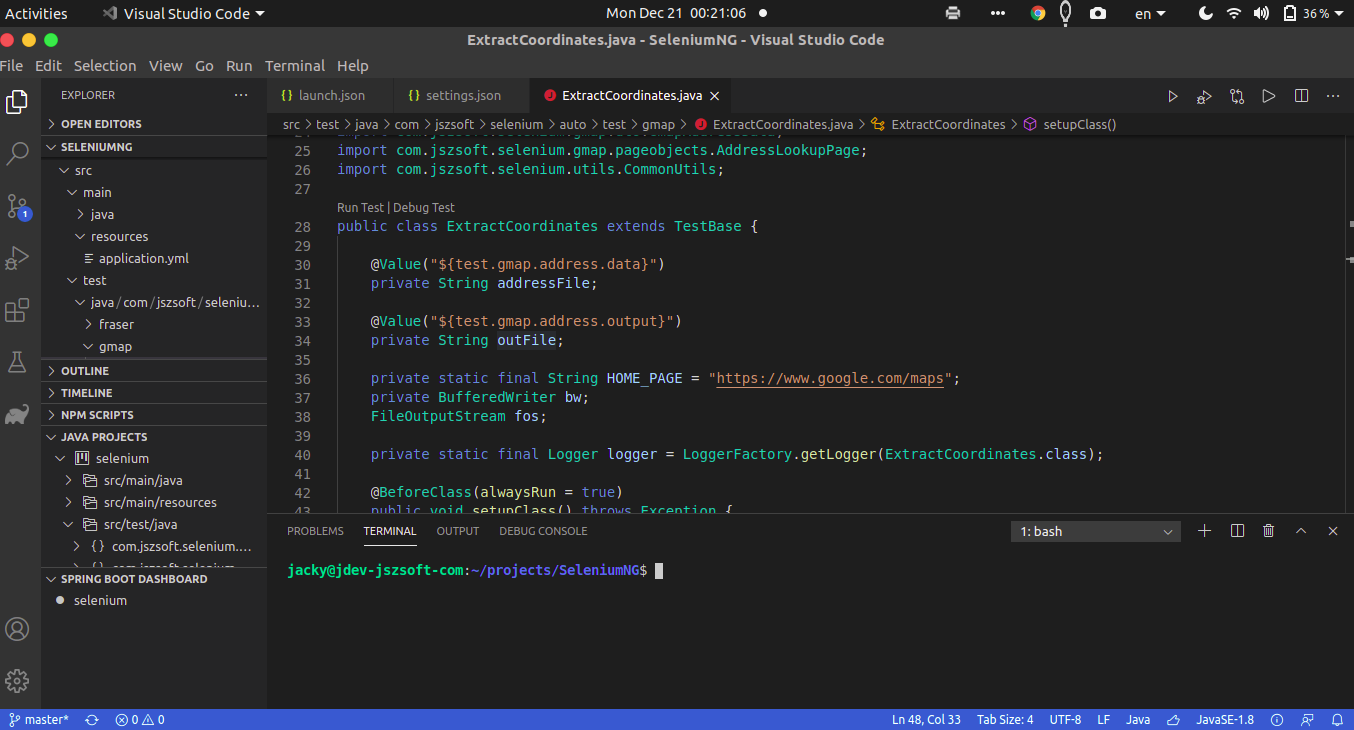The width and height of the screenshot is (1354, 730).
Task: Switch to the PROBLEMS panel tab
Action: click(x=315, y=531)
